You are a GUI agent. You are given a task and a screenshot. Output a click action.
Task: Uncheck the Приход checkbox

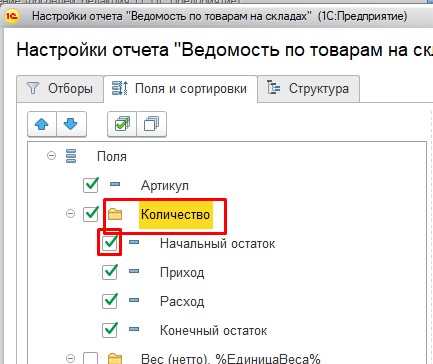click(110, 272)
